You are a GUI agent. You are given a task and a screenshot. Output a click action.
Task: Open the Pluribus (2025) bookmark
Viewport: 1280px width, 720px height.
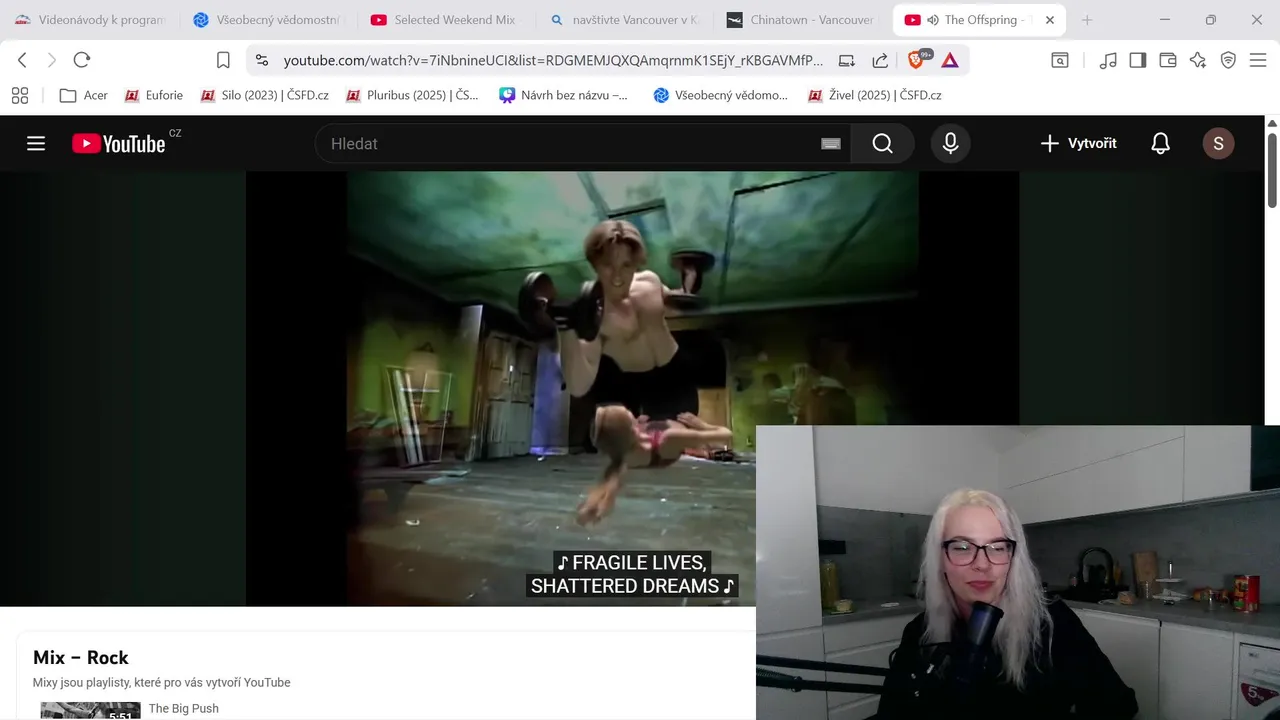point(413,95)
